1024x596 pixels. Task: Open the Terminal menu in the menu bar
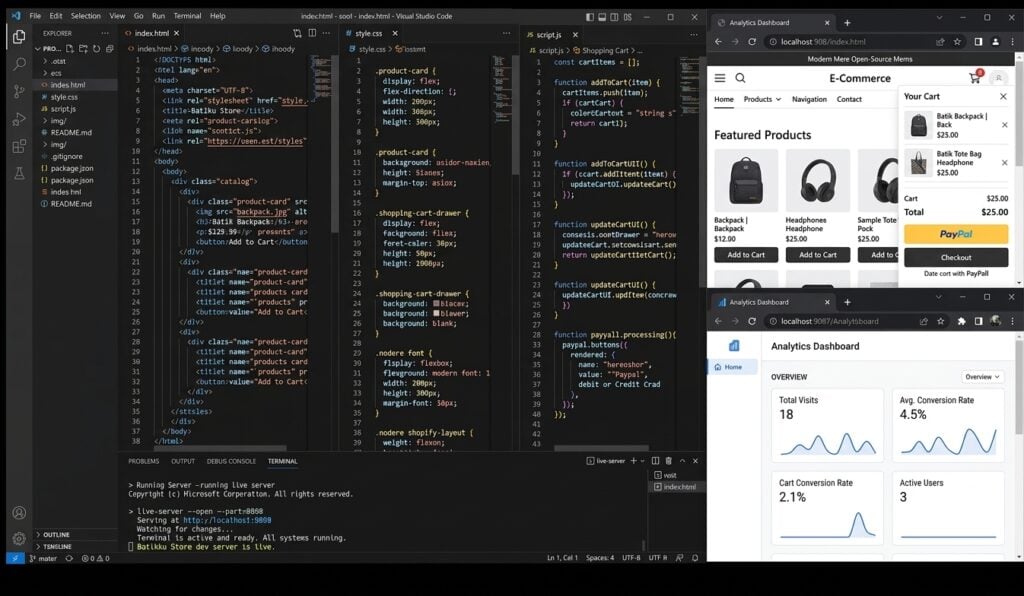pyautogui.click(x=187, y=16)
